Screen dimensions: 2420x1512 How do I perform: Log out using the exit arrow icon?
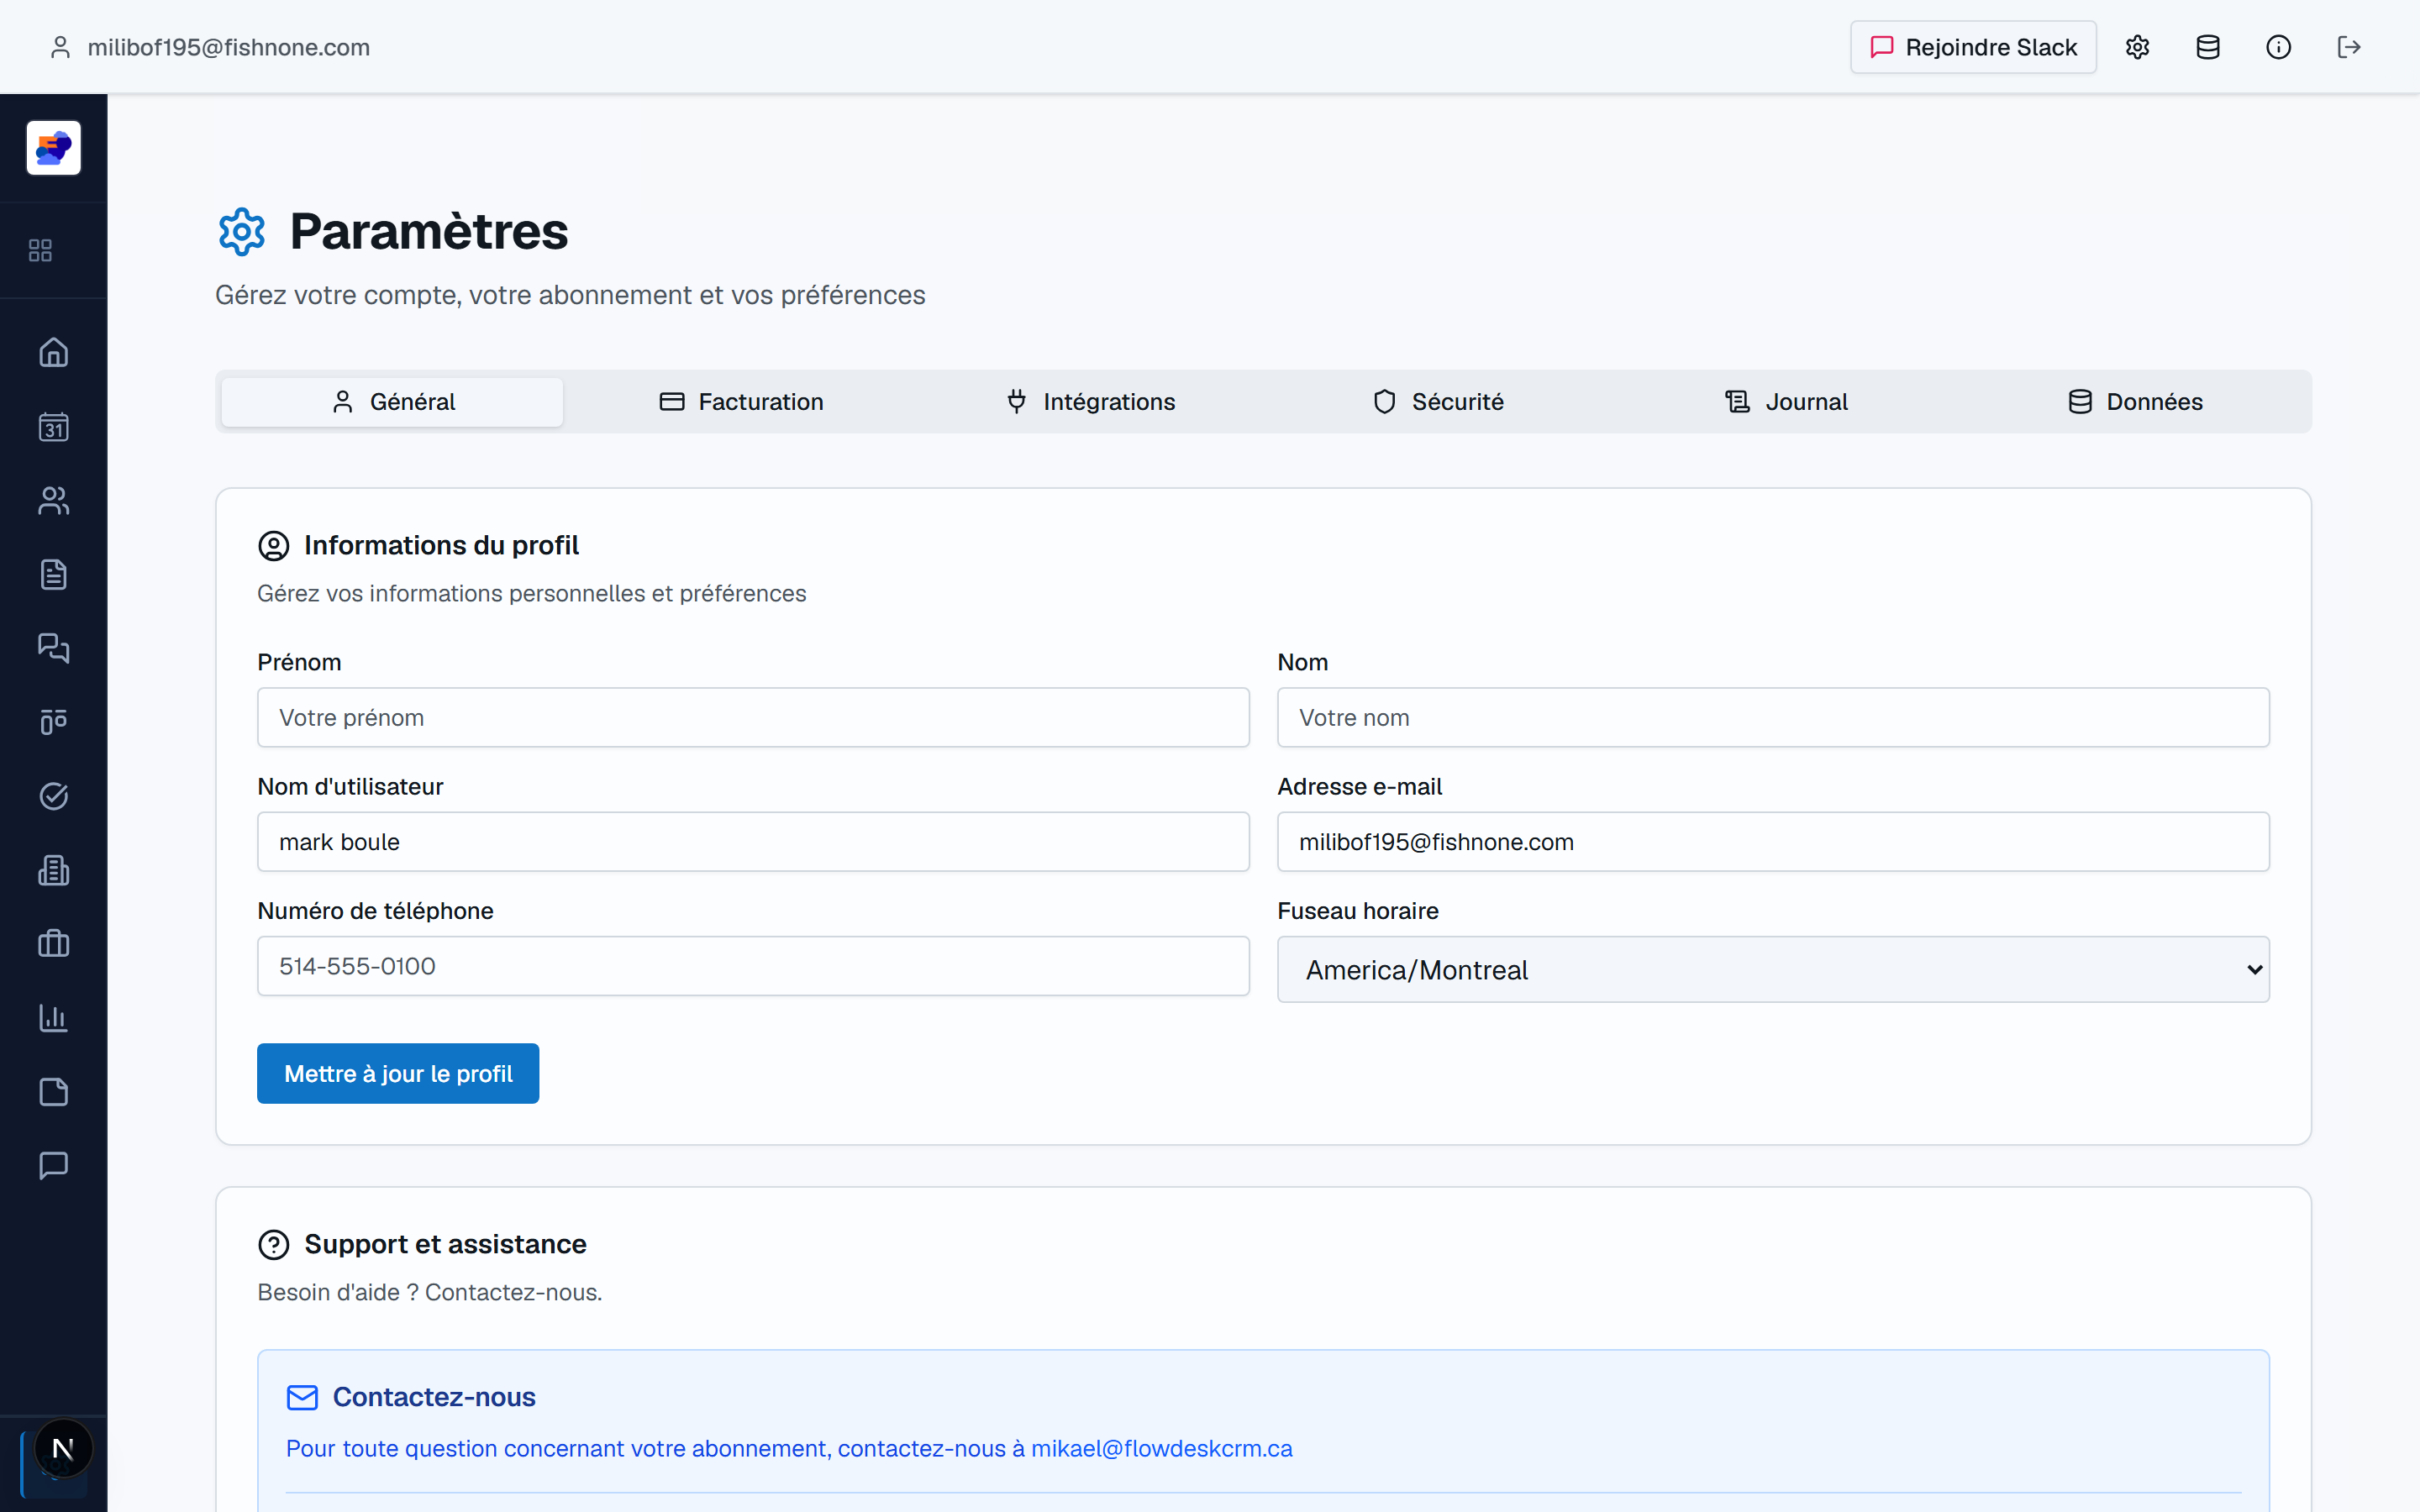pos(2349,47)
